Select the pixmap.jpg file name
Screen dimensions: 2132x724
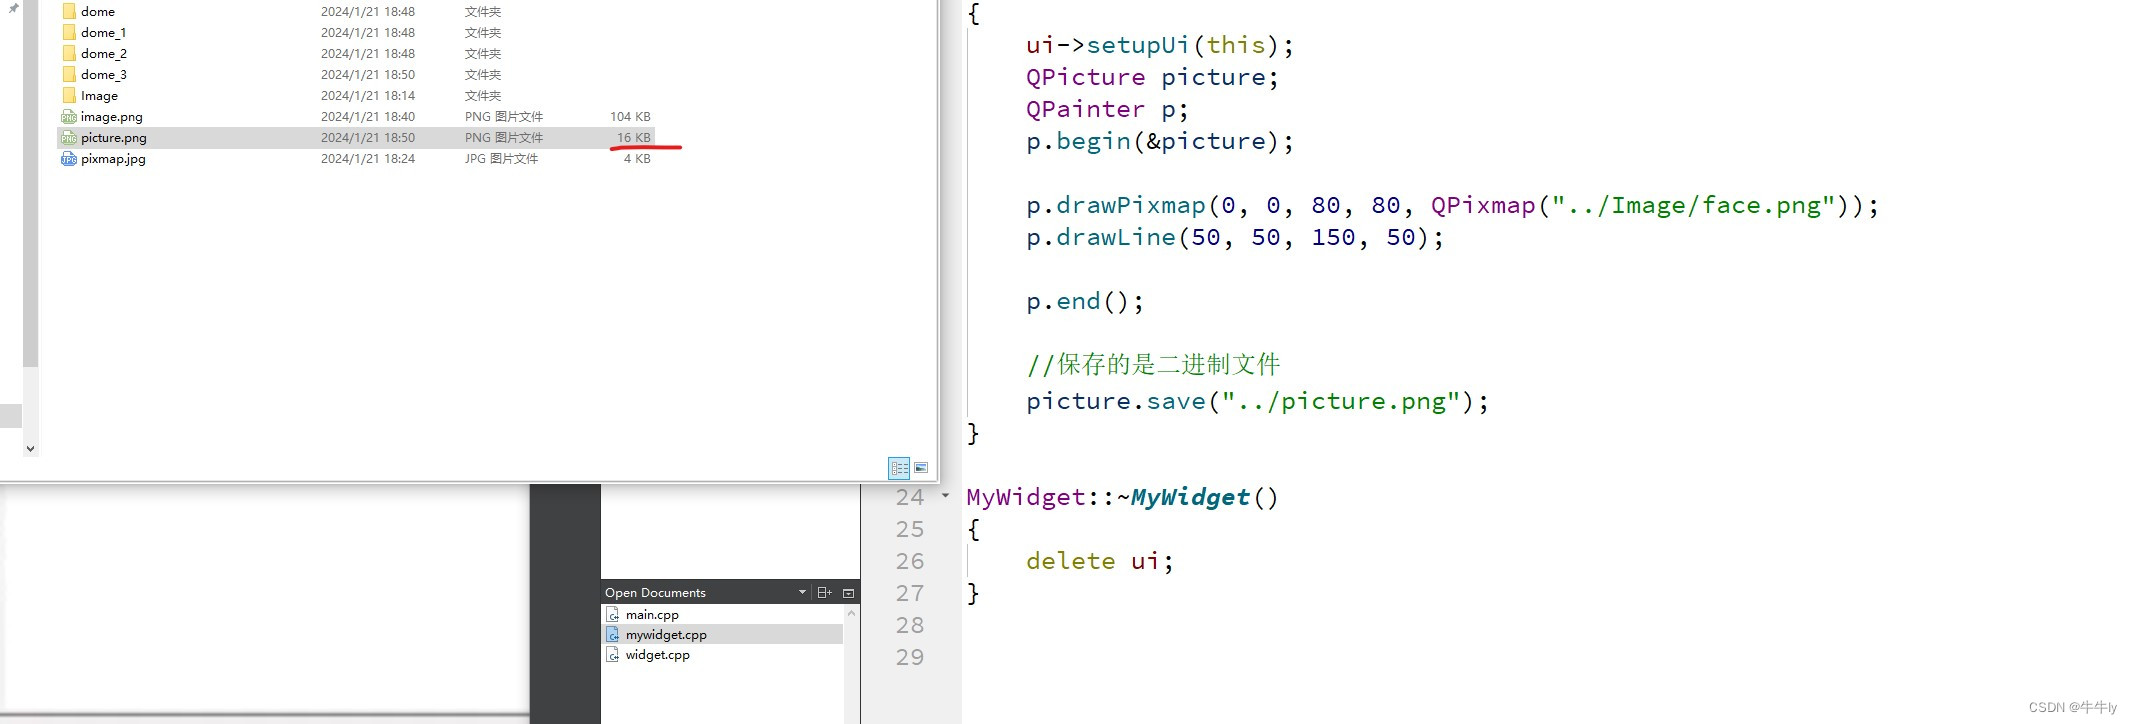[x=113, y=159]
